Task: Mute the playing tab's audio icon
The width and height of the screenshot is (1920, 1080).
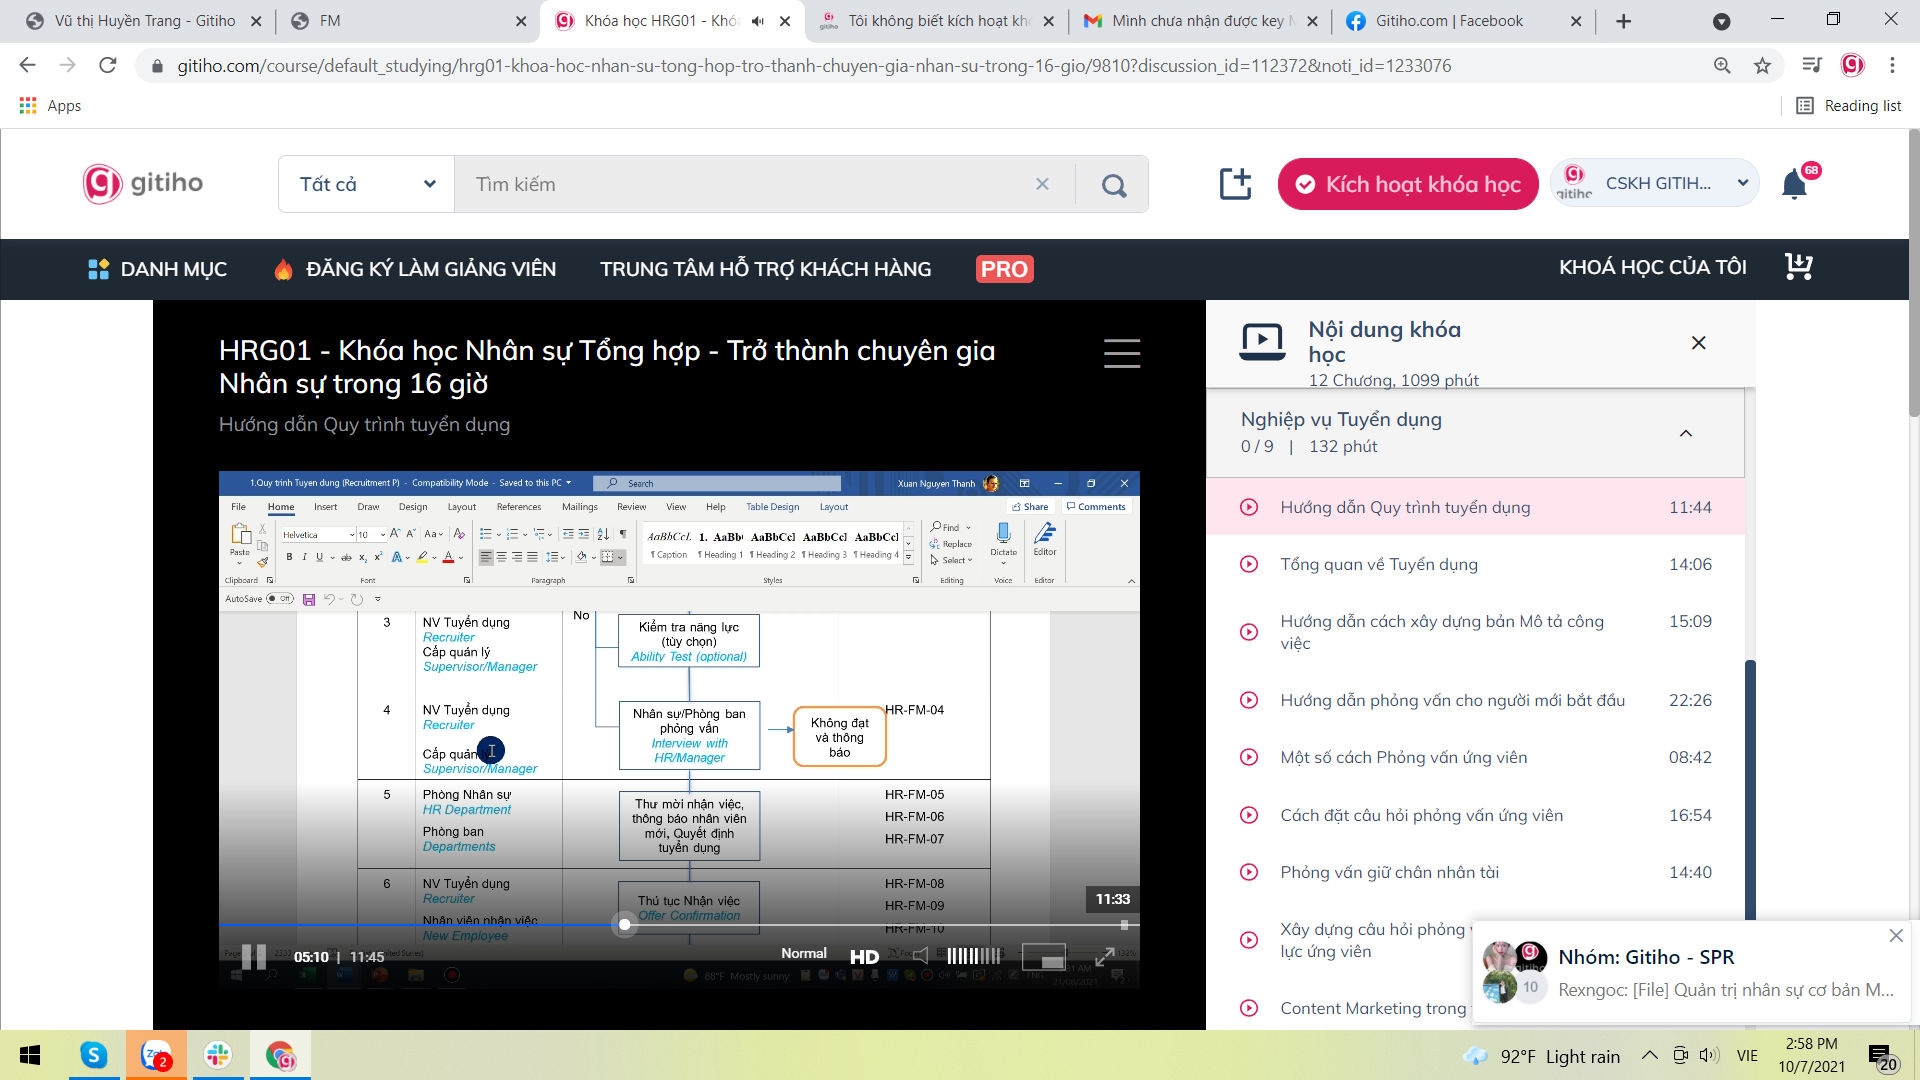Action: tap(757, 21)
